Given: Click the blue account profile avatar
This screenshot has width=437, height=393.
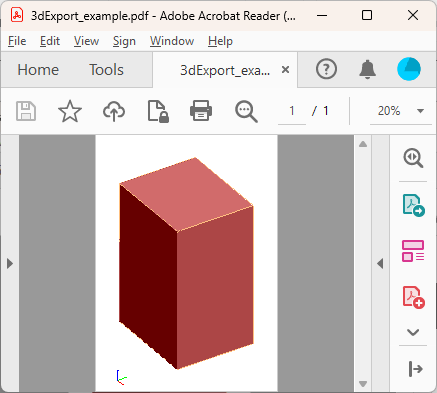Looking at the screenshot, I should (x=409, y=69).
